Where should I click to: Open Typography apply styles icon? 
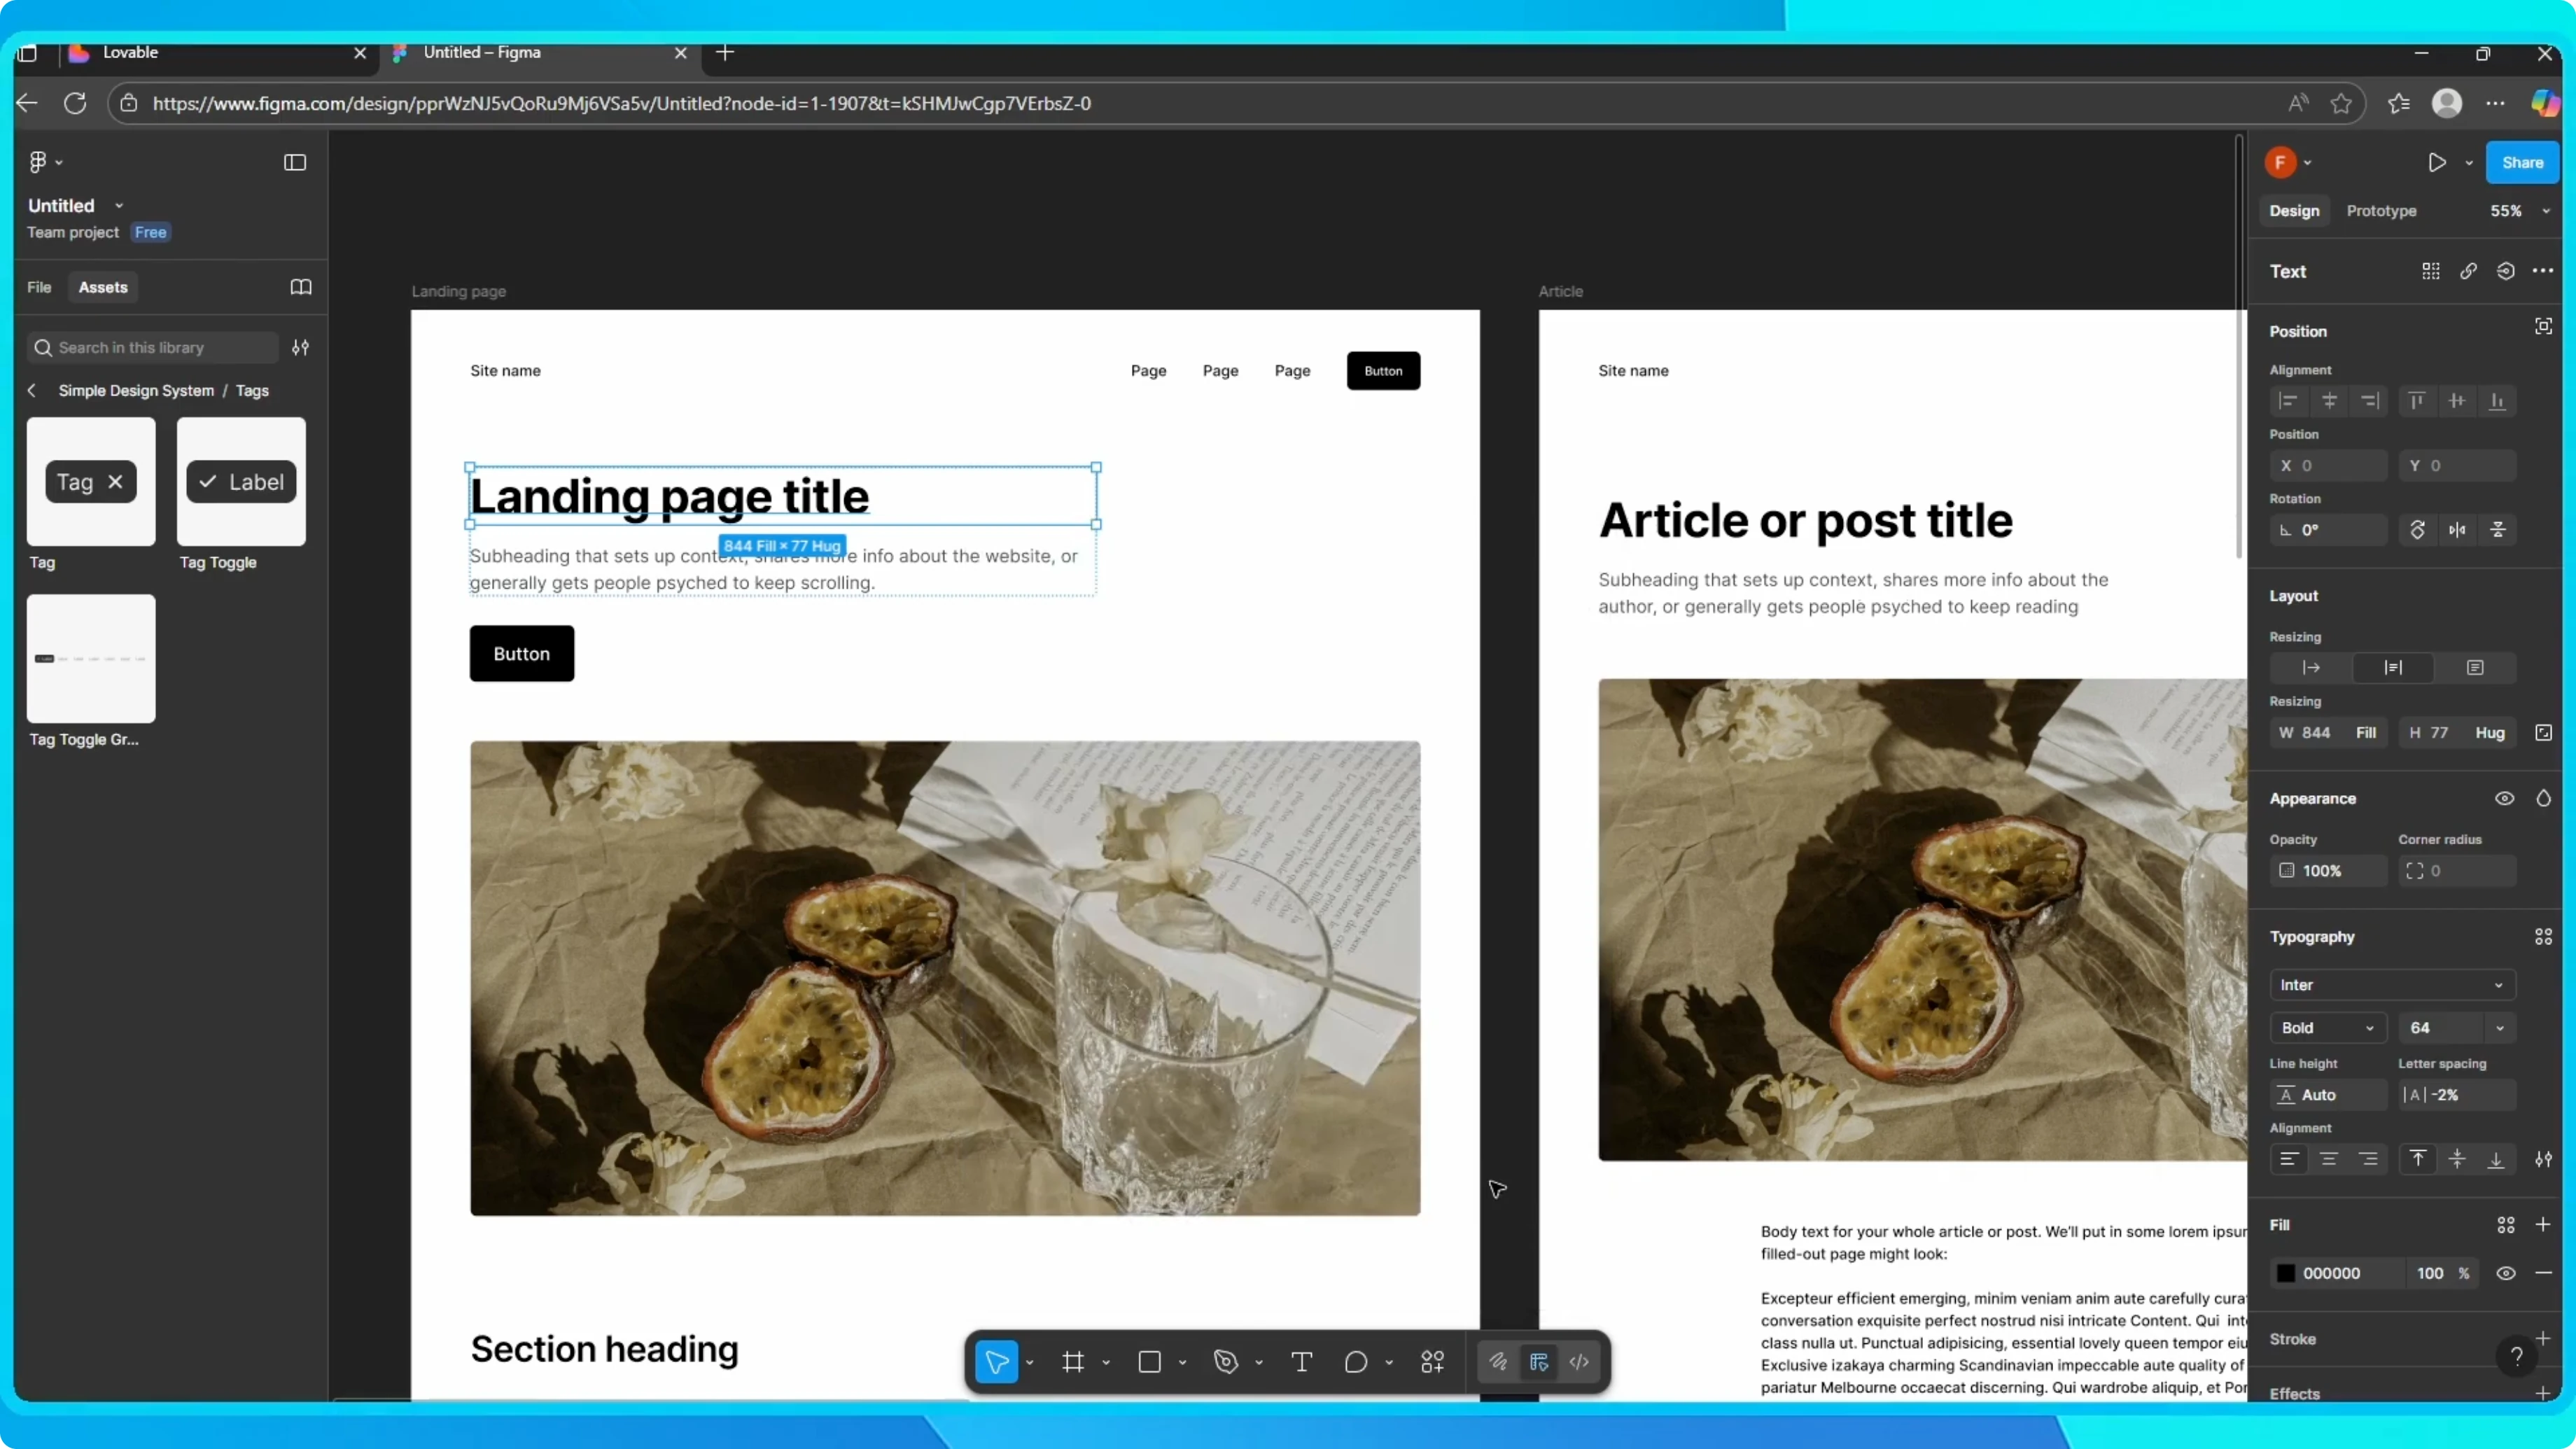2543,936
